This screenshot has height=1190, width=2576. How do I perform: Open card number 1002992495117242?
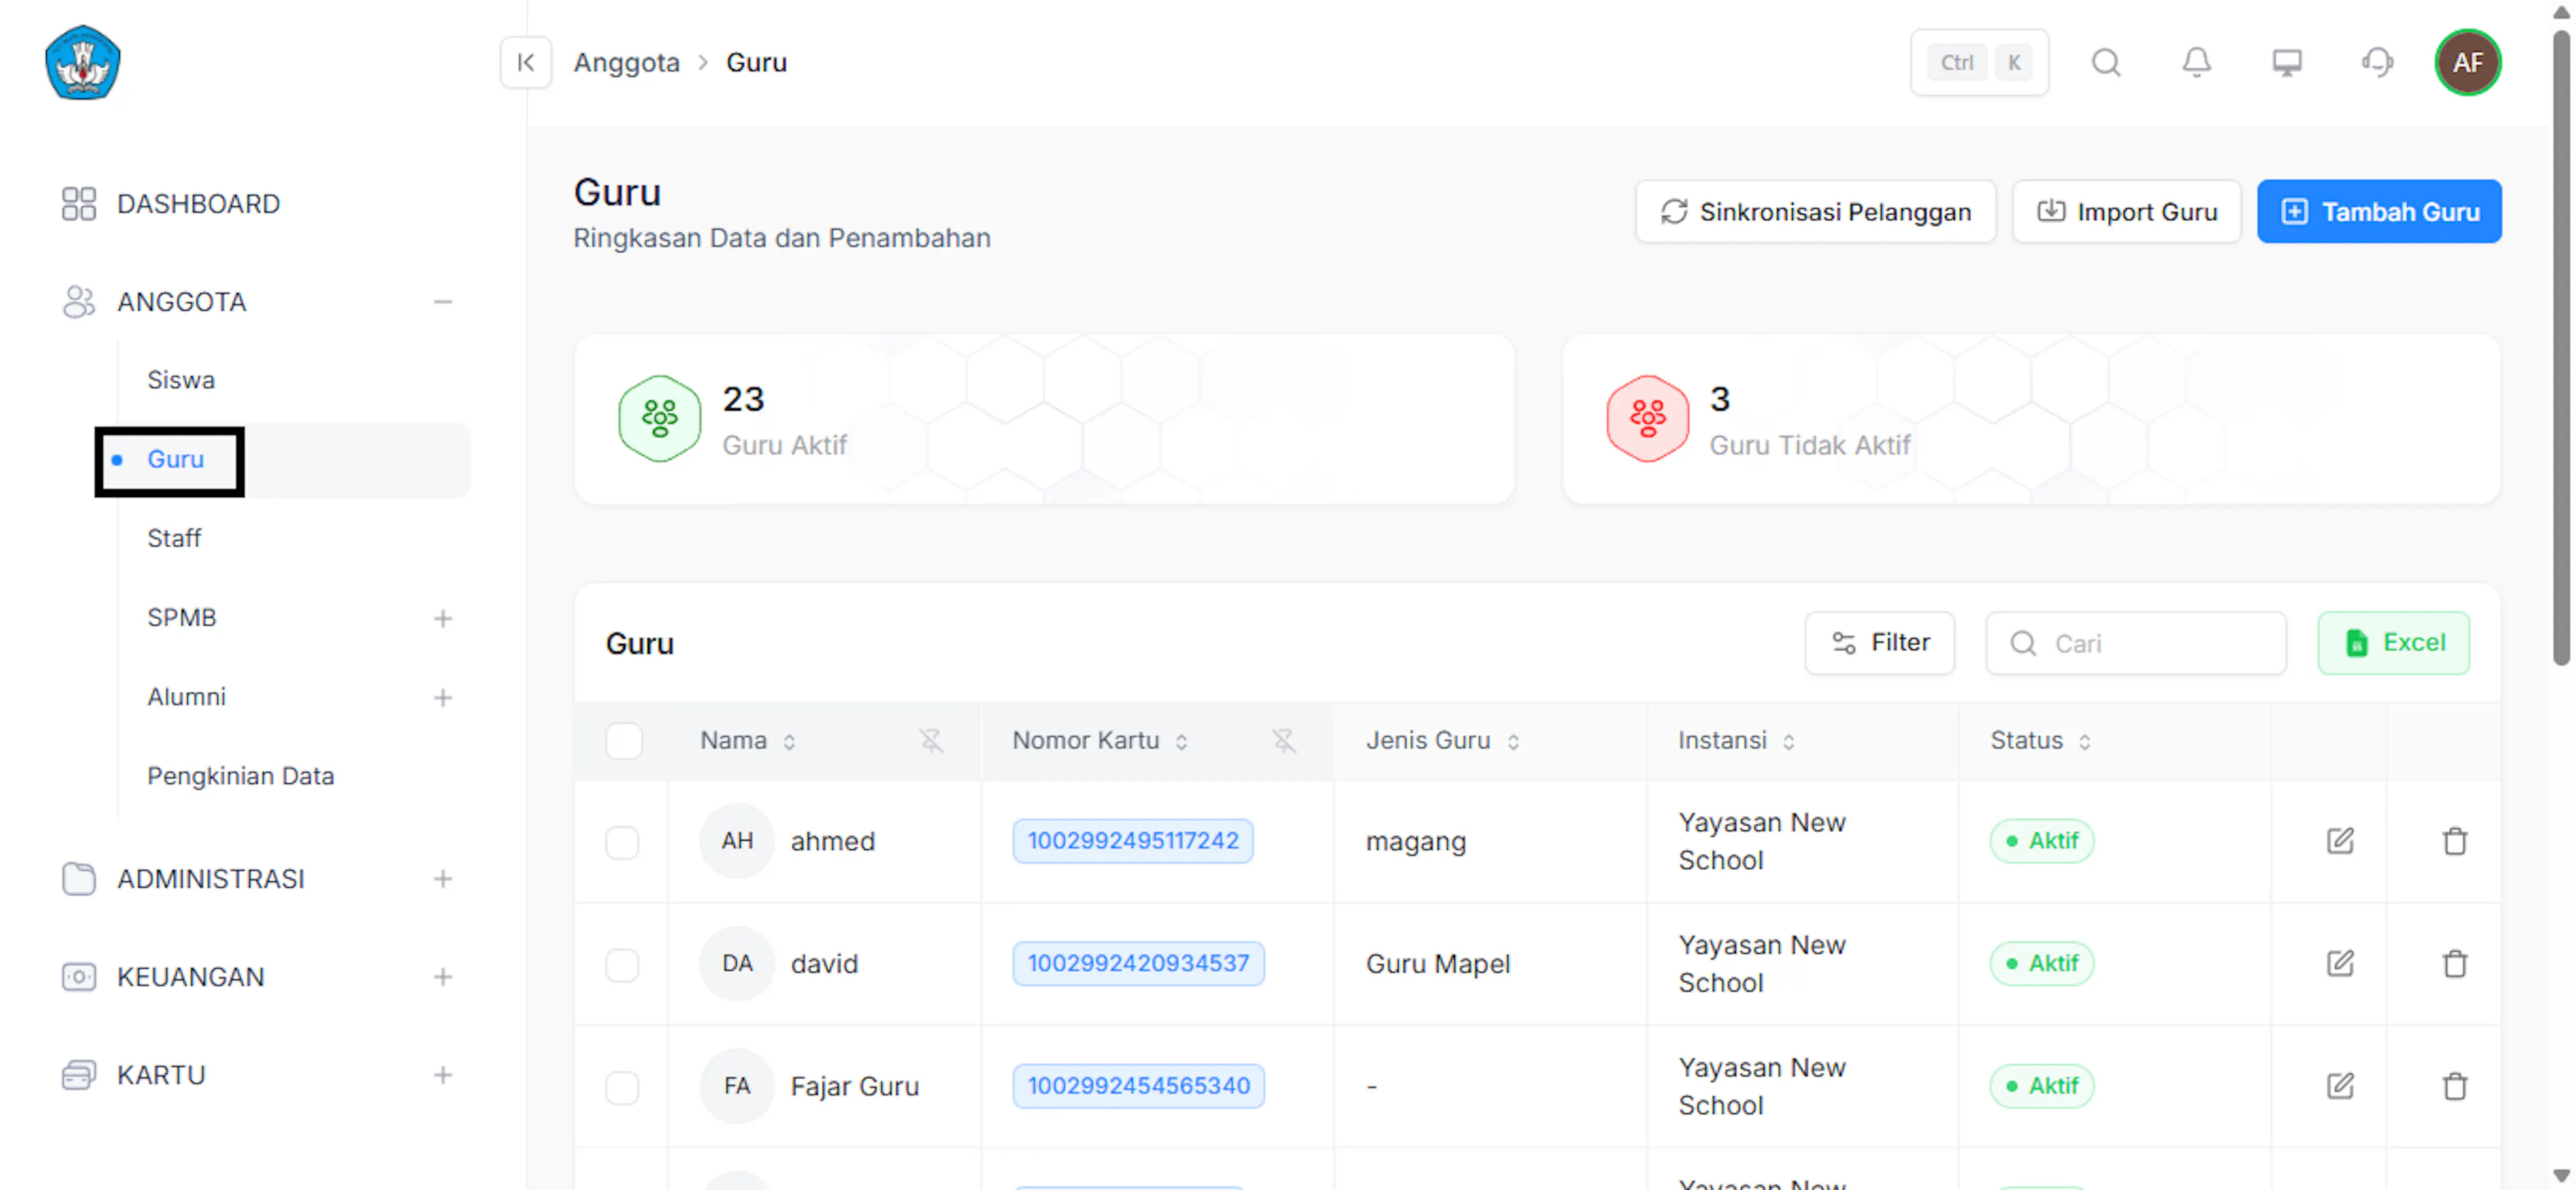click(1132, 841)
